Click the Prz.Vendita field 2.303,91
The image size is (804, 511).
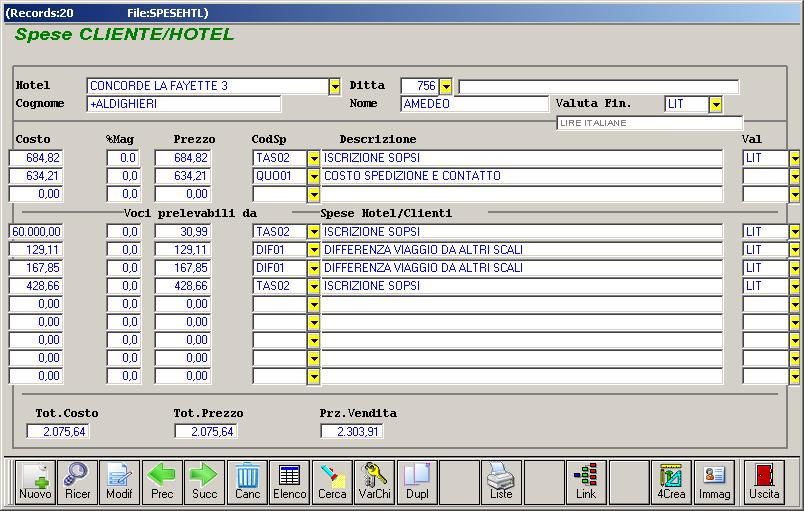click(x=352, y=432)
